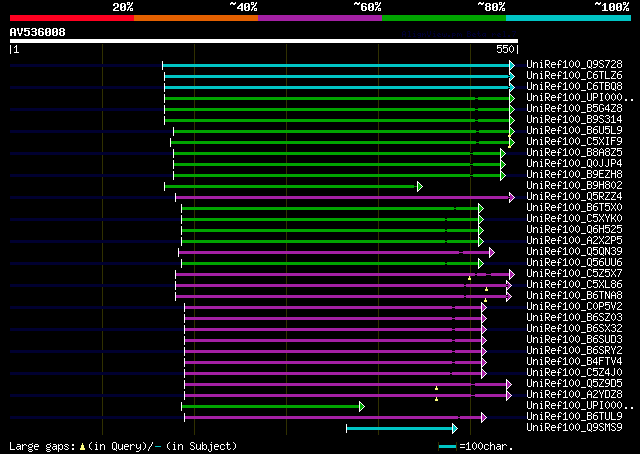The width and height of the screenshot is (640, 454).
Task: Select the UniRef100_B4FTV4 label
Action: tap(574, 362)
